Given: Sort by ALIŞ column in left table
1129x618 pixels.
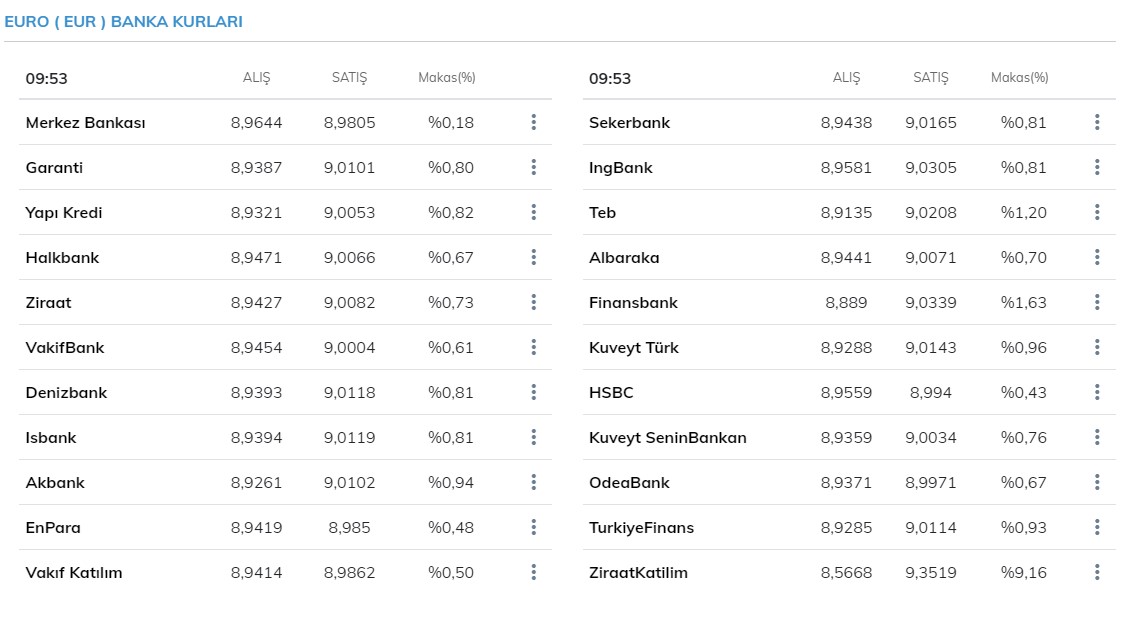Looking at the screenshot, I should pyautogui.click(x=256, y=78).
